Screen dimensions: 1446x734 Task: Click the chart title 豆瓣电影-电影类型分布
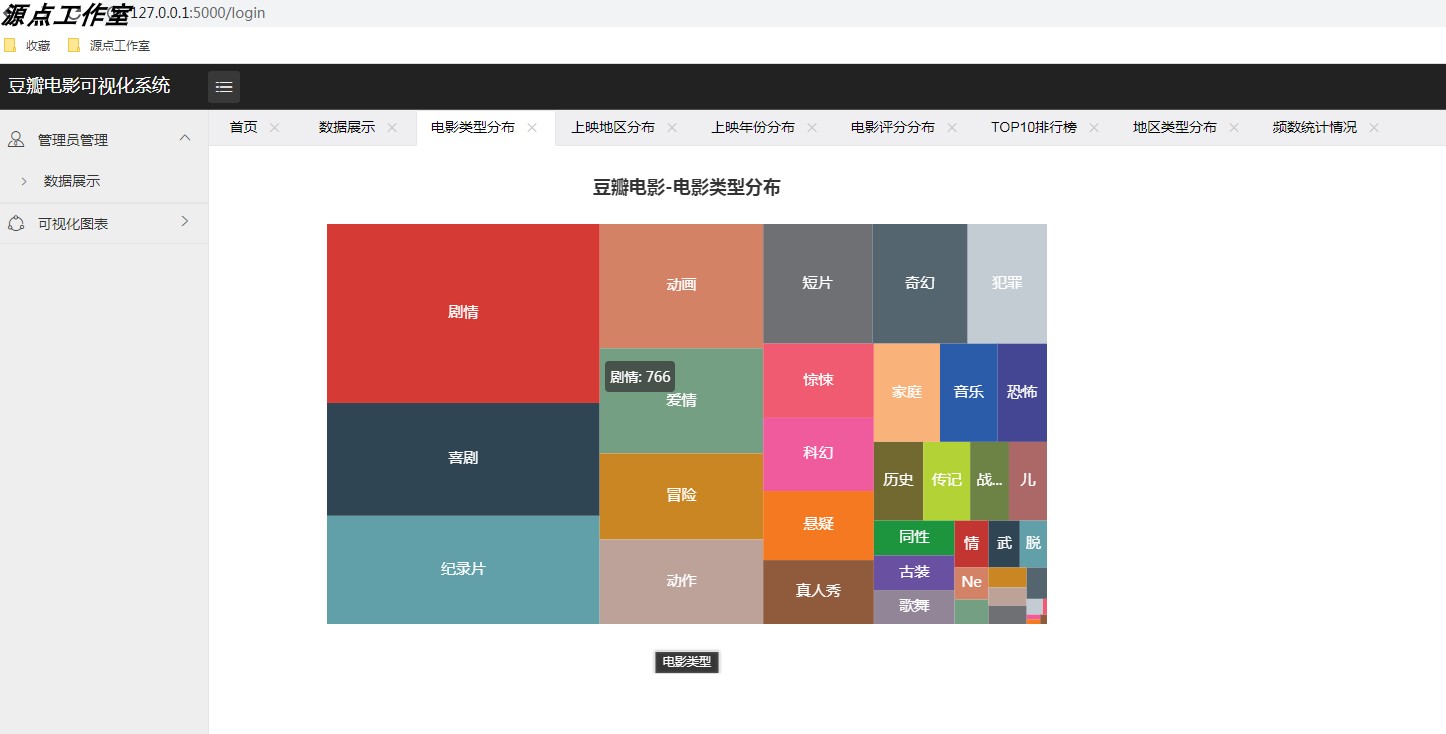click(x=686, y=188)
